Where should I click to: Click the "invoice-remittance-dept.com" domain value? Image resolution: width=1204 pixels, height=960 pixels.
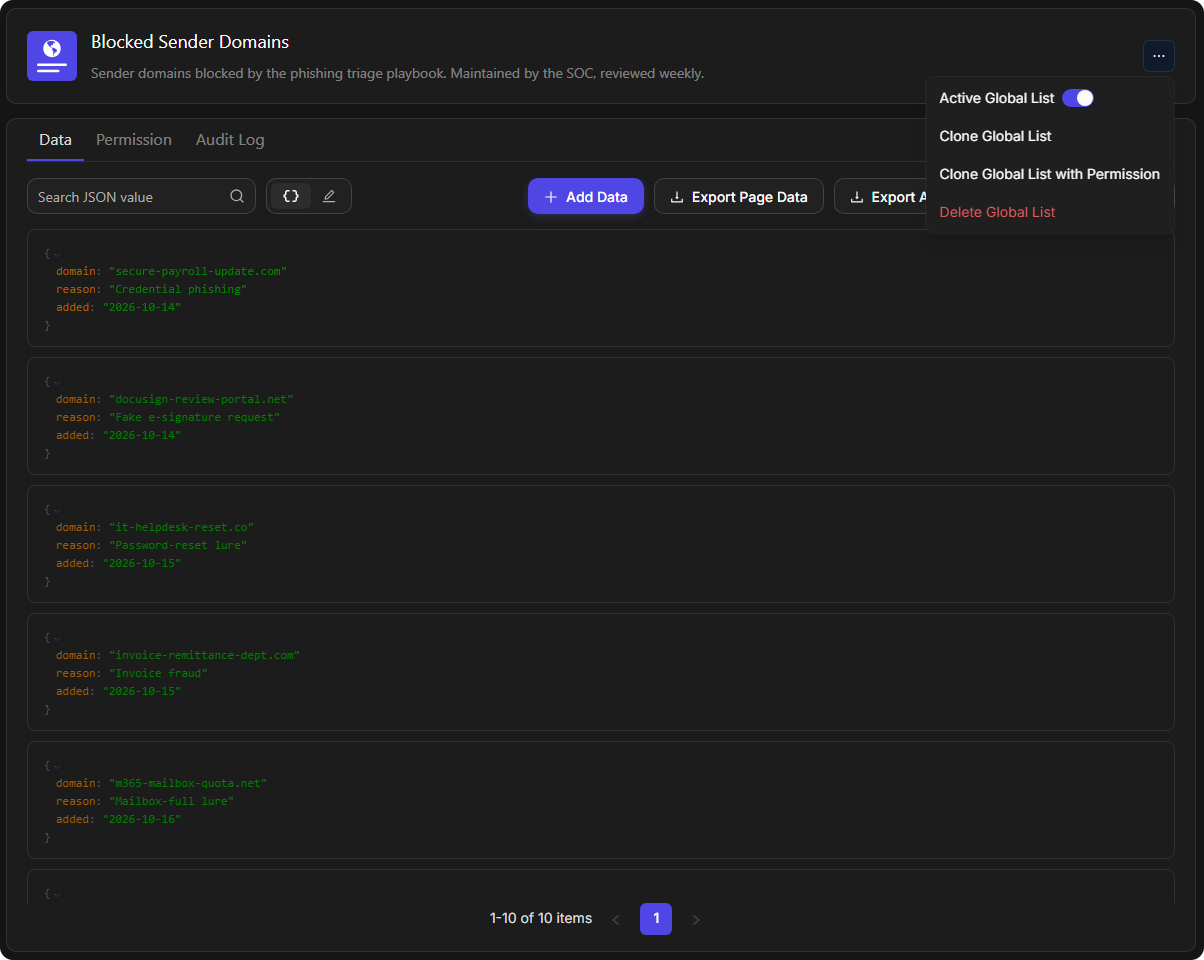pos(205,655)
